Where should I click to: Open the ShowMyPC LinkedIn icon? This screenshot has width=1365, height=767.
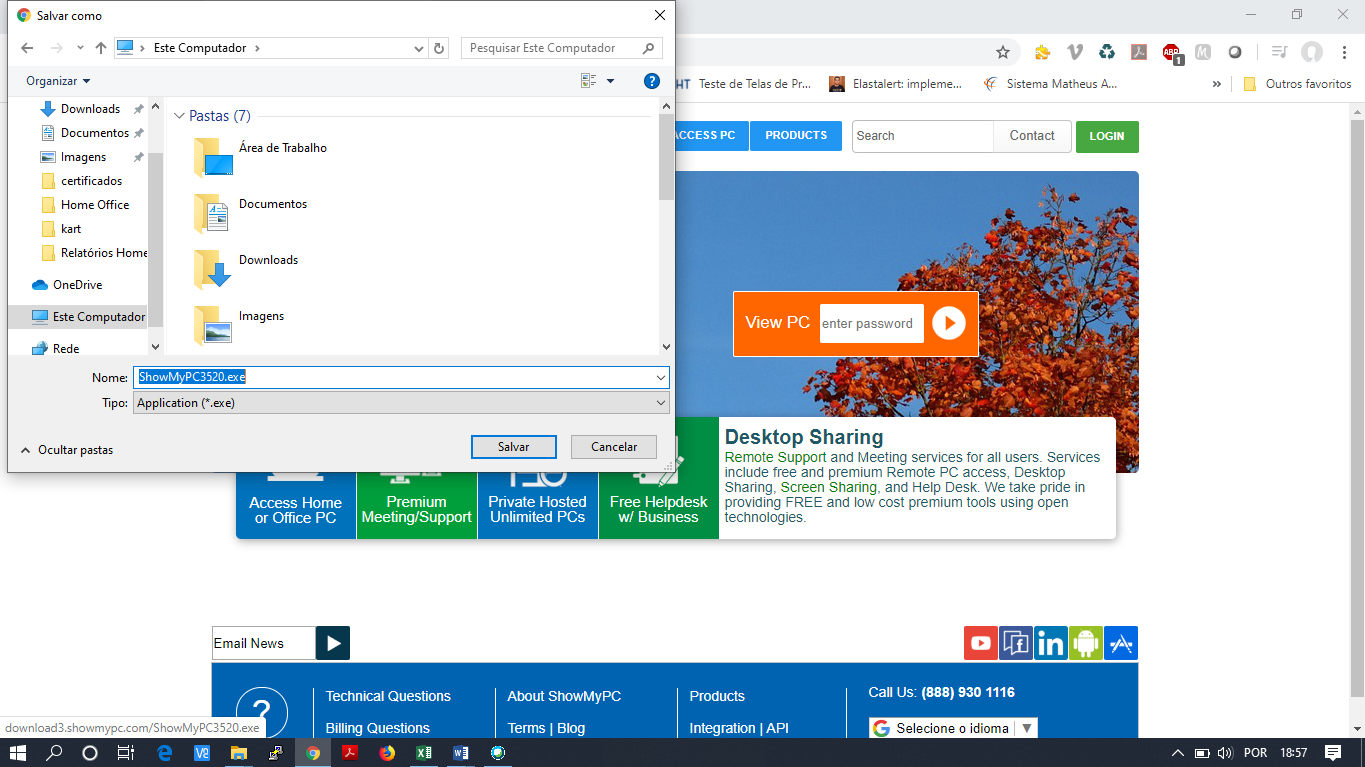pos(1050,643)
